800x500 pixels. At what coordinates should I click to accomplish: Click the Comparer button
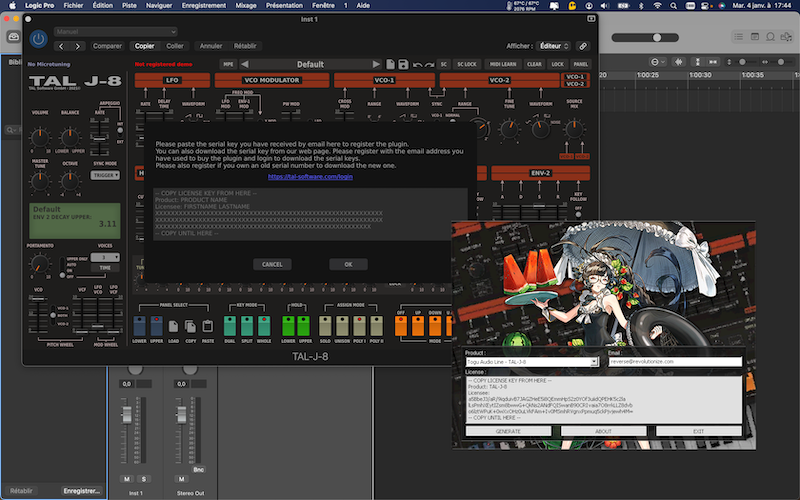107,46
